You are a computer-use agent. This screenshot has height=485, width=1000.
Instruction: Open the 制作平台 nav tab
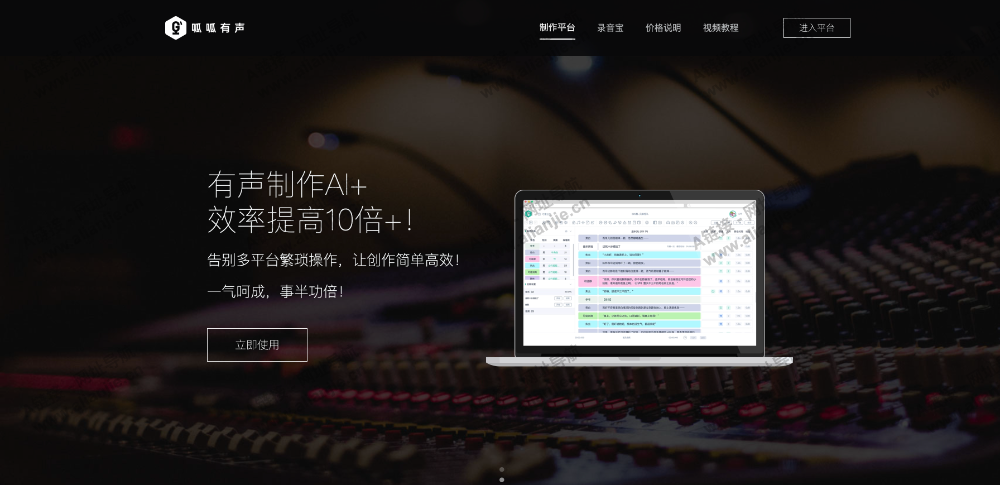coord(557,27)
